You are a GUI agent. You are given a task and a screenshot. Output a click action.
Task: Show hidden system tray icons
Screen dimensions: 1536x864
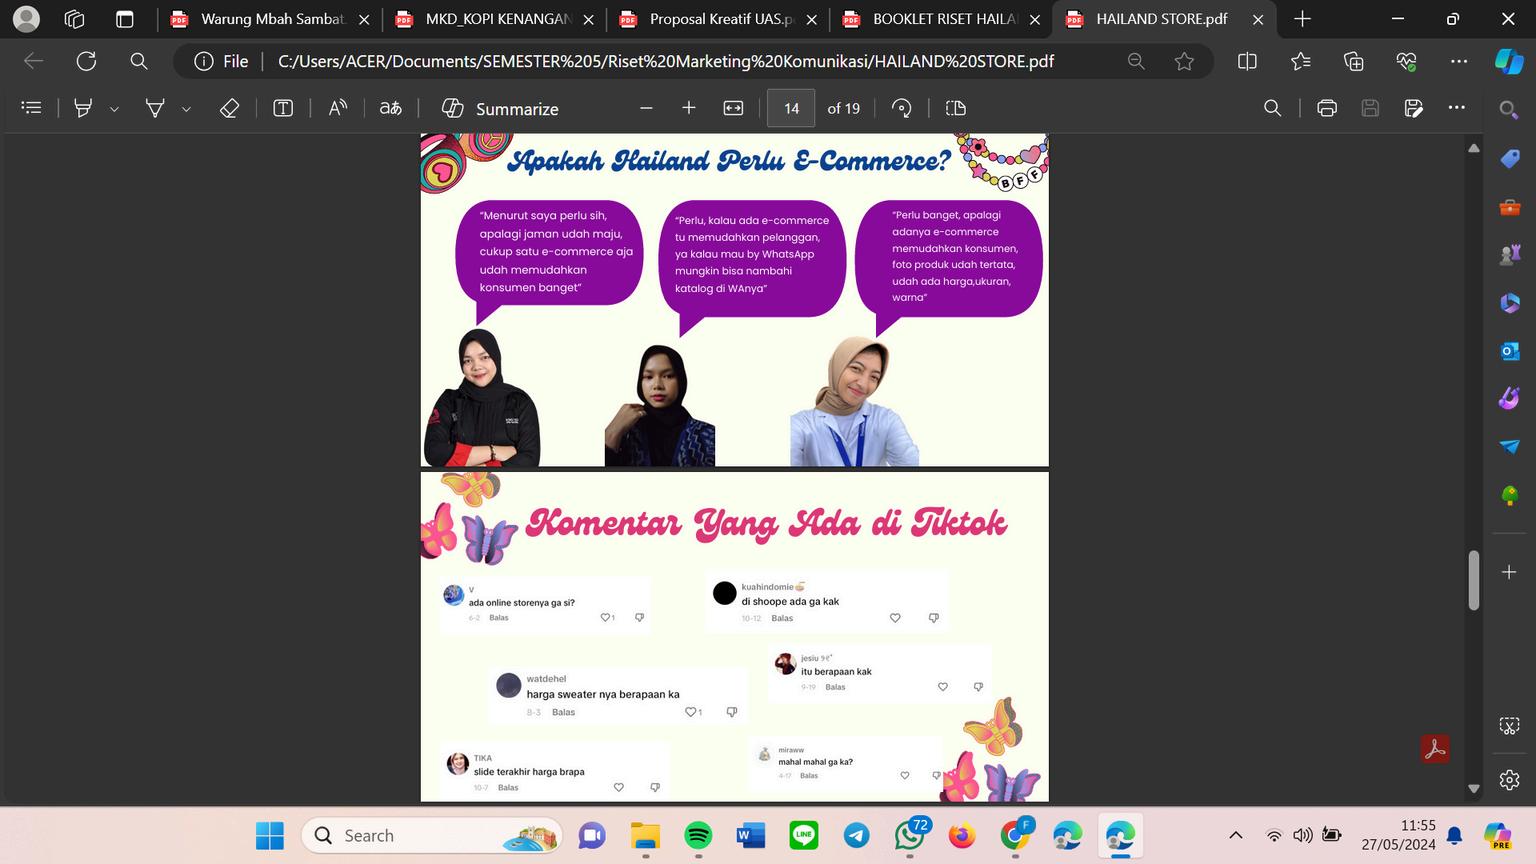coord(1236,836)
